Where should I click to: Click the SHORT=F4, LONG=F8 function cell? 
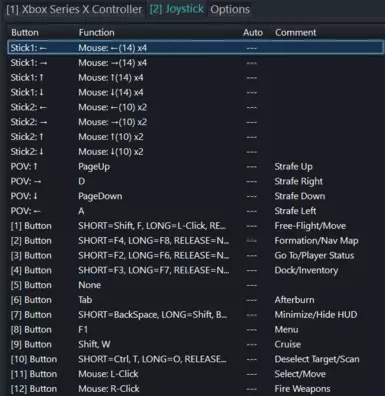pos(154,241)
